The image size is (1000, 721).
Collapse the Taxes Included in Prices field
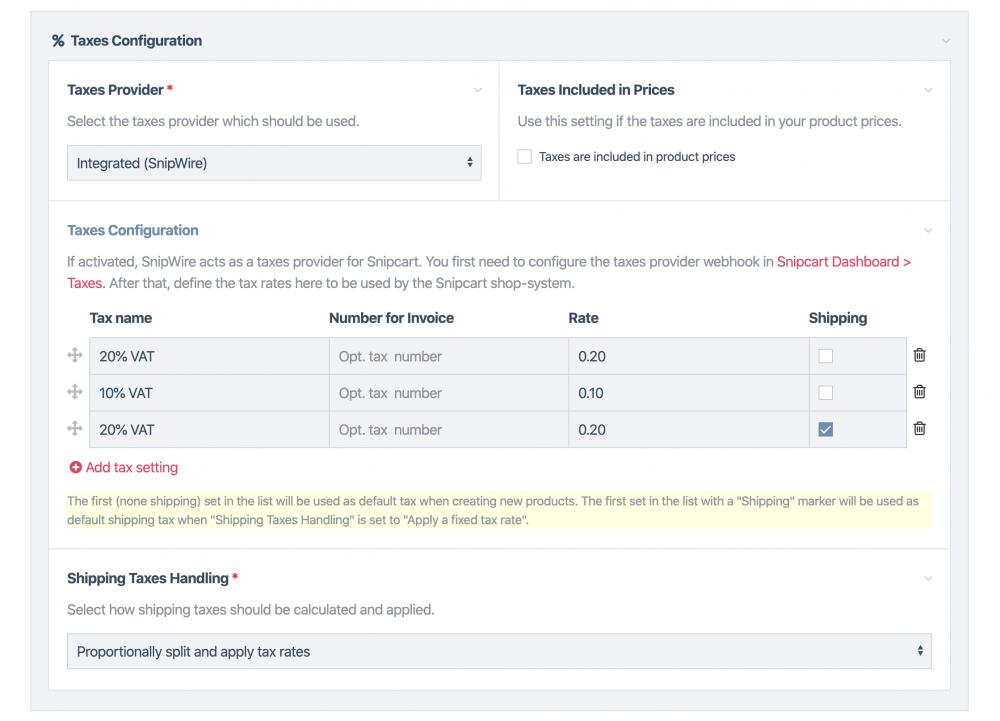[x=928, y=90]
